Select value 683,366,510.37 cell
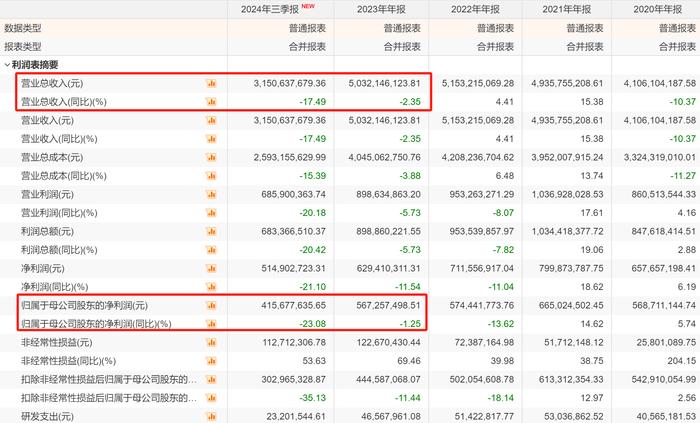700x423 pixels. pyautogui.click(x=293, y=232)
